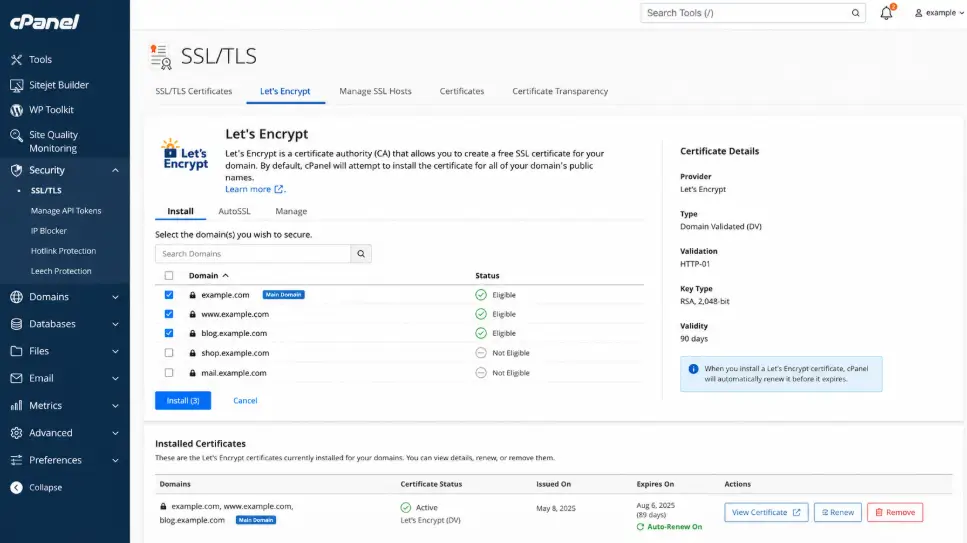
Task: Open Manage API Tokens in sidebar
Action: click(66, 210)
